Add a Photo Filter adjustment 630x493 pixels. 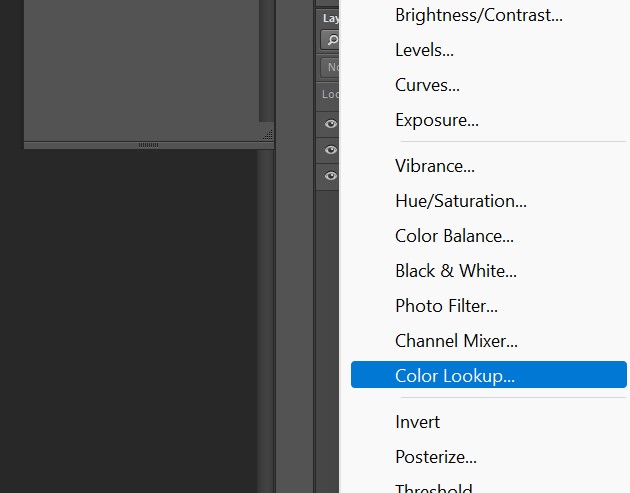click(x=446, y=306)
